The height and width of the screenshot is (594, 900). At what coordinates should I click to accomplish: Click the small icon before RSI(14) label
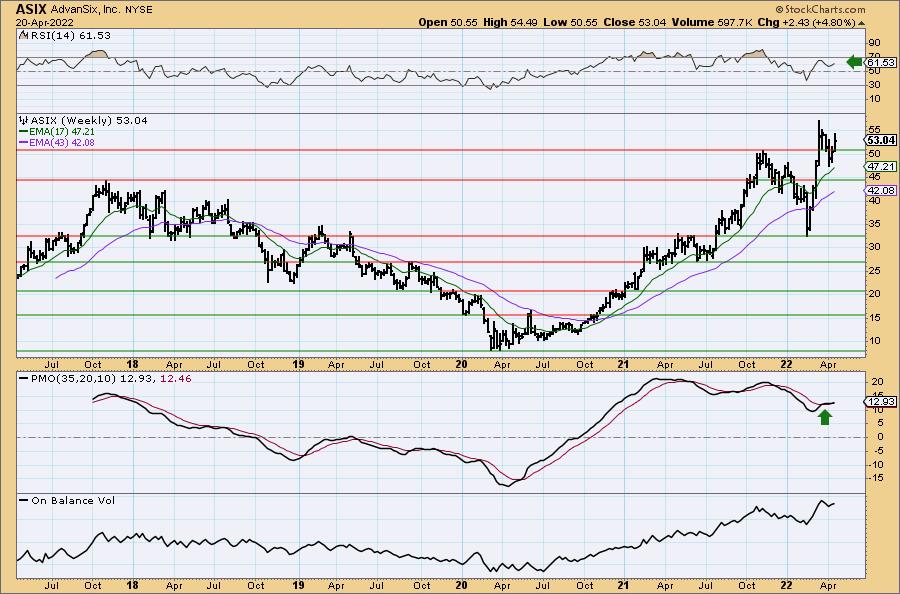coord(22,35)
